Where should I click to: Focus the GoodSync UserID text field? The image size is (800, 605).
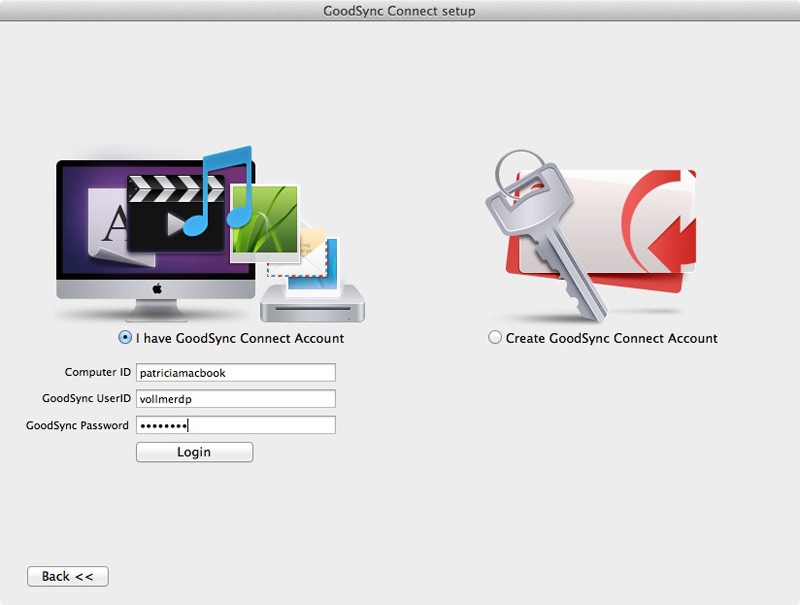(236, 398)
